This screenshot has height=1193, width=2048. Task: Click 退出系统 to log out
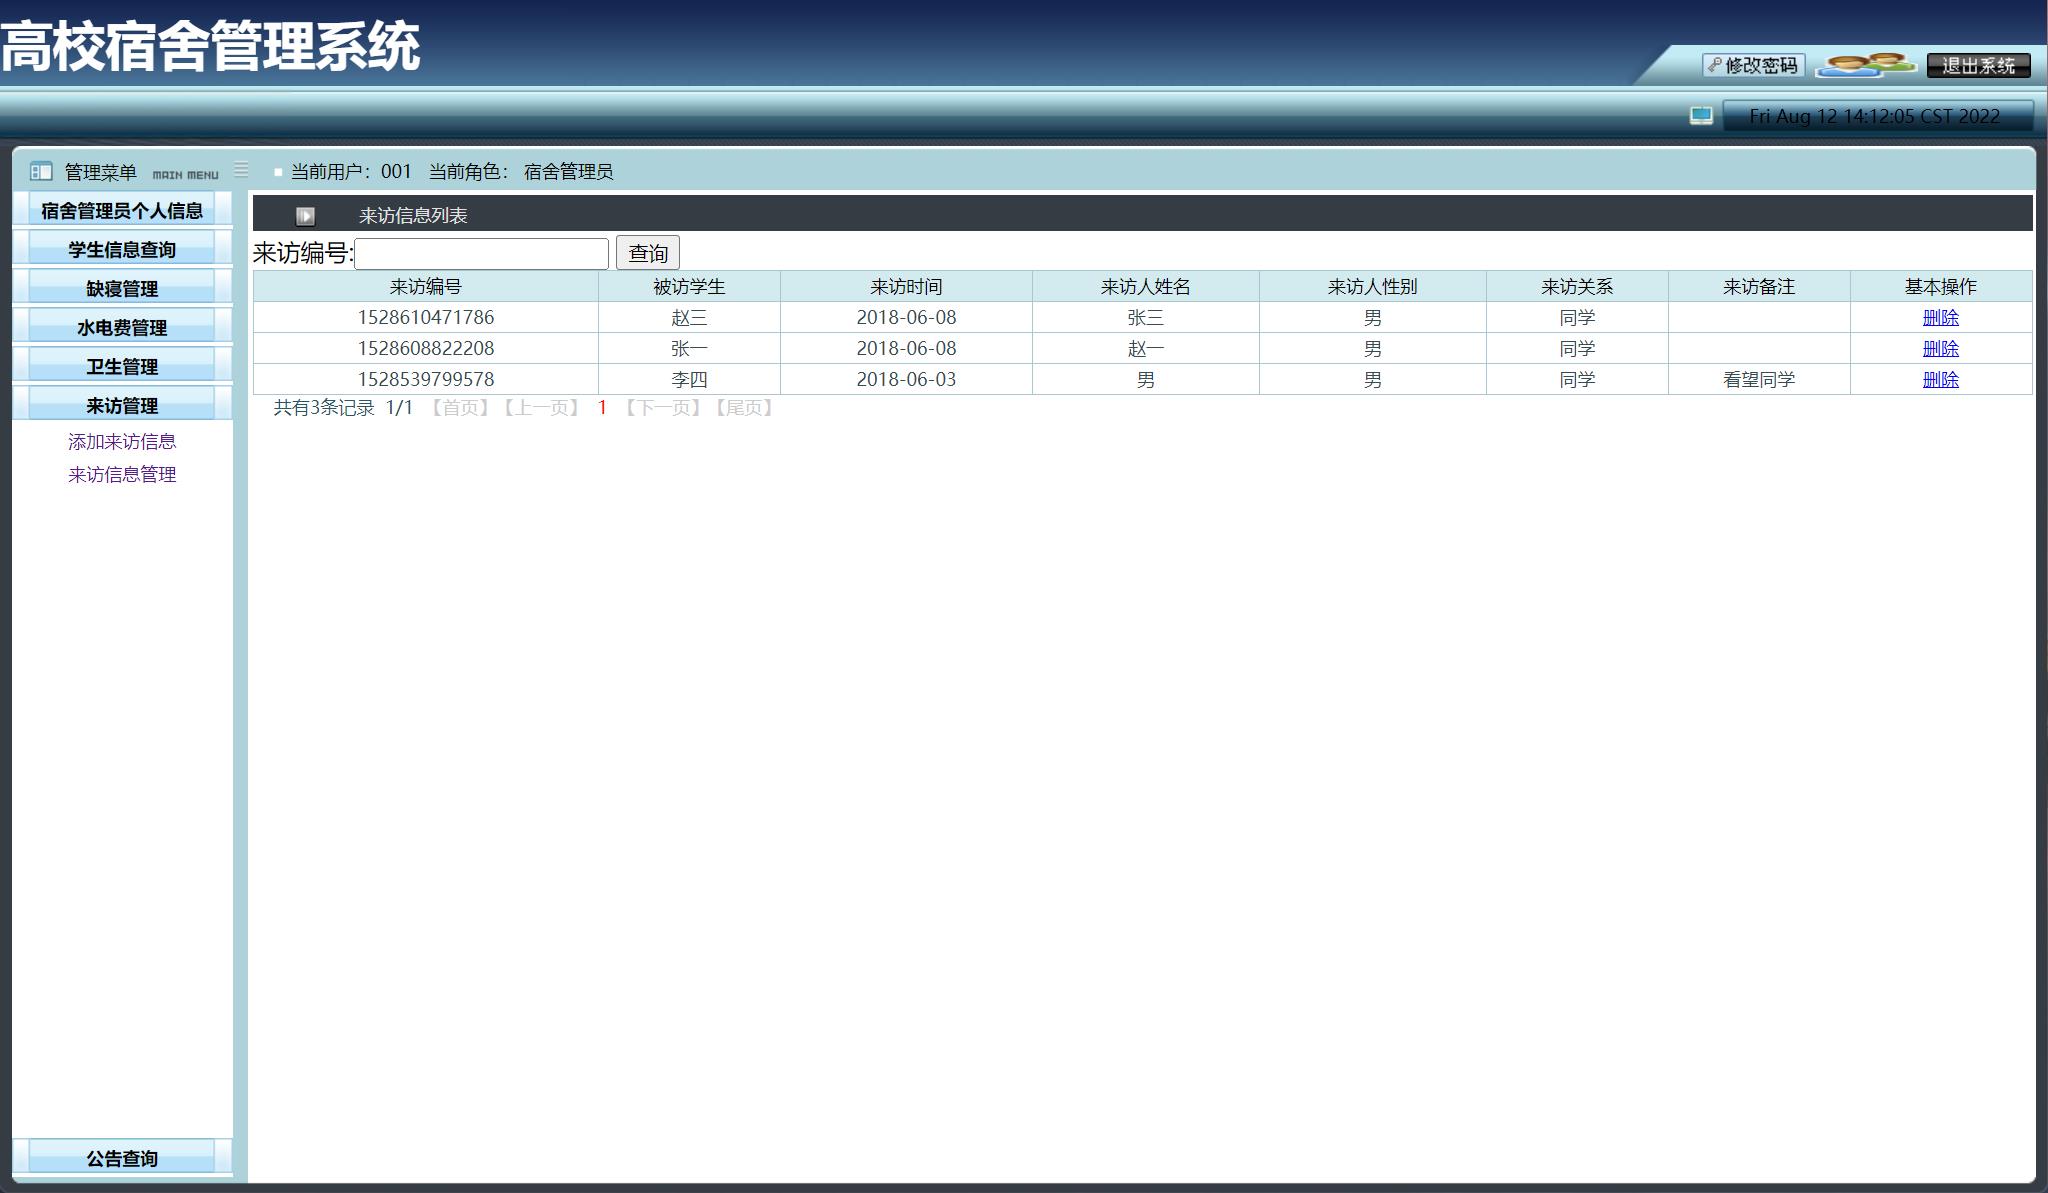click(1977, 66)
